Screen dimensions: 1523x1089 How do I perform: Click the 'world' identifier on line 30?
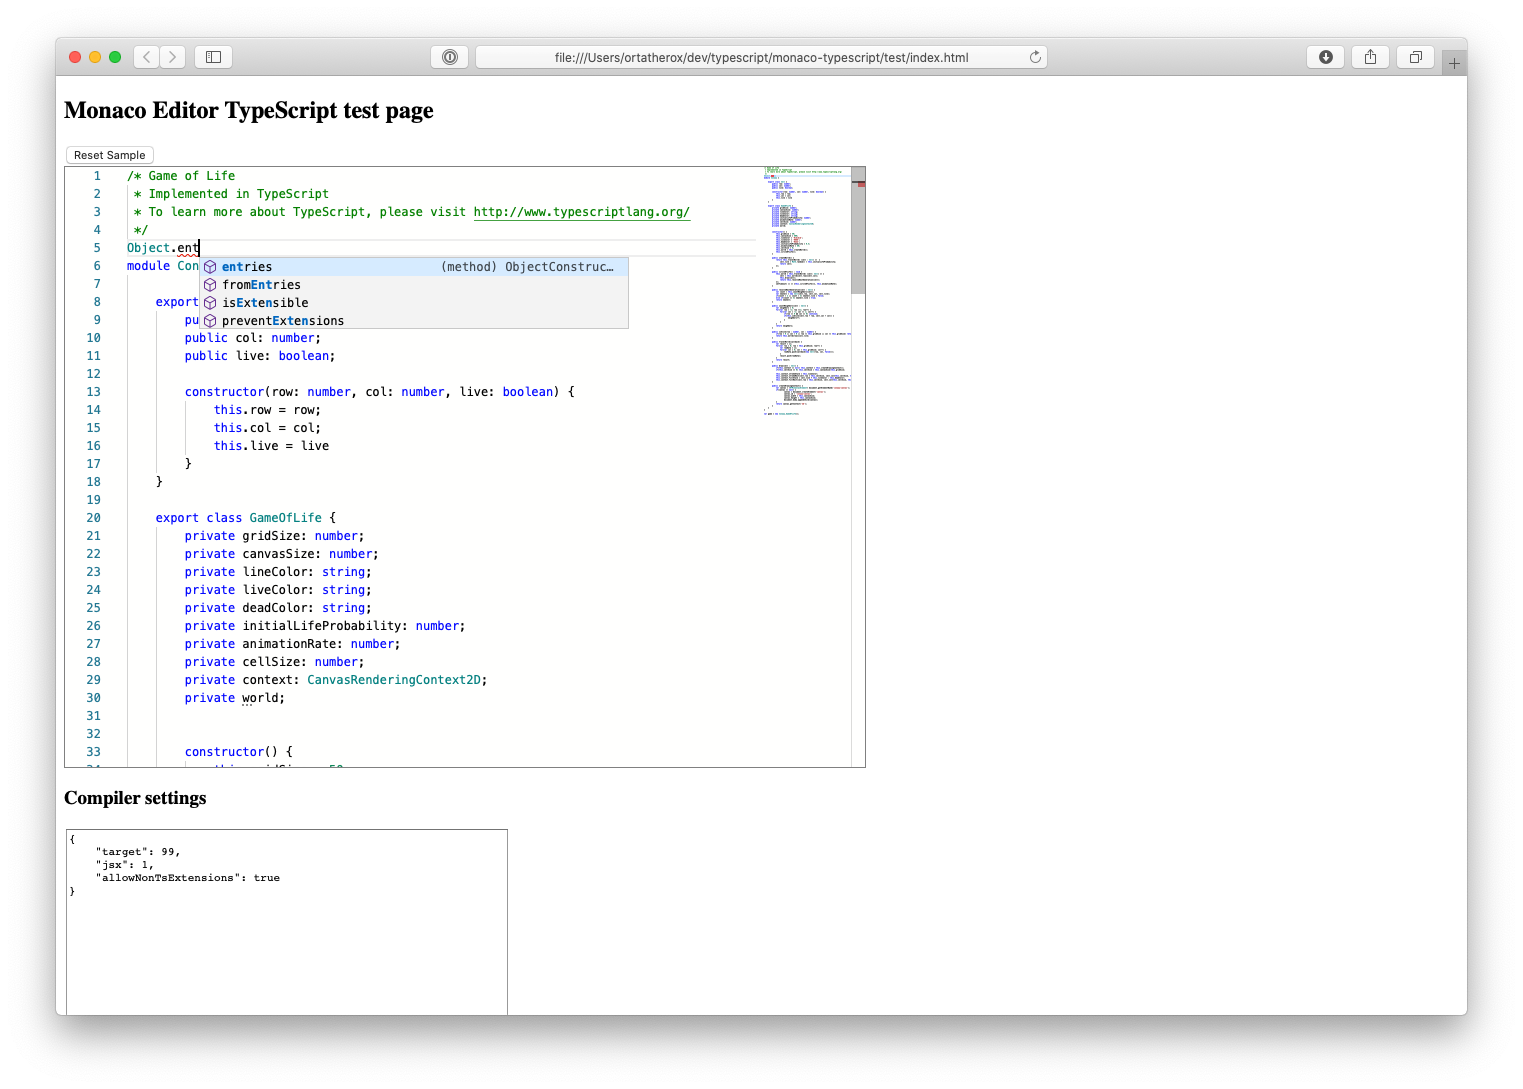coord(260,698)
